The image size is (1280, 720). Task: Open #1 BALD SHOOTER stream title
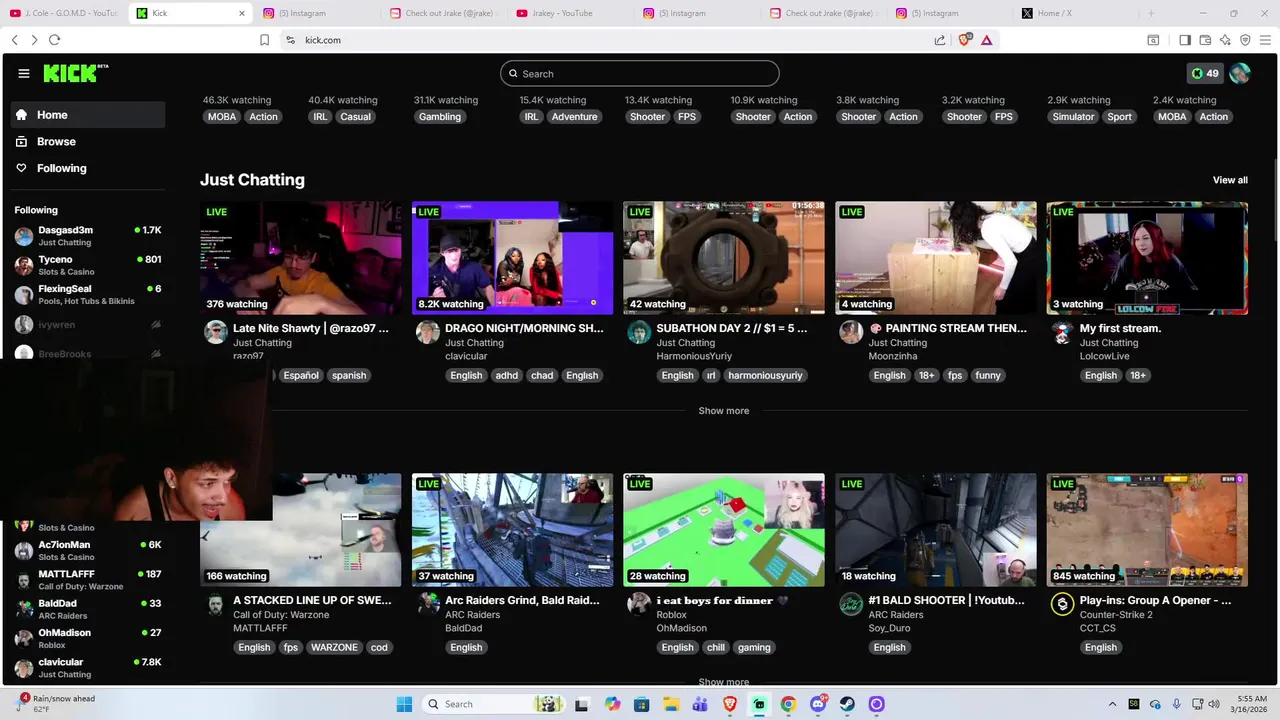point(946,600)
